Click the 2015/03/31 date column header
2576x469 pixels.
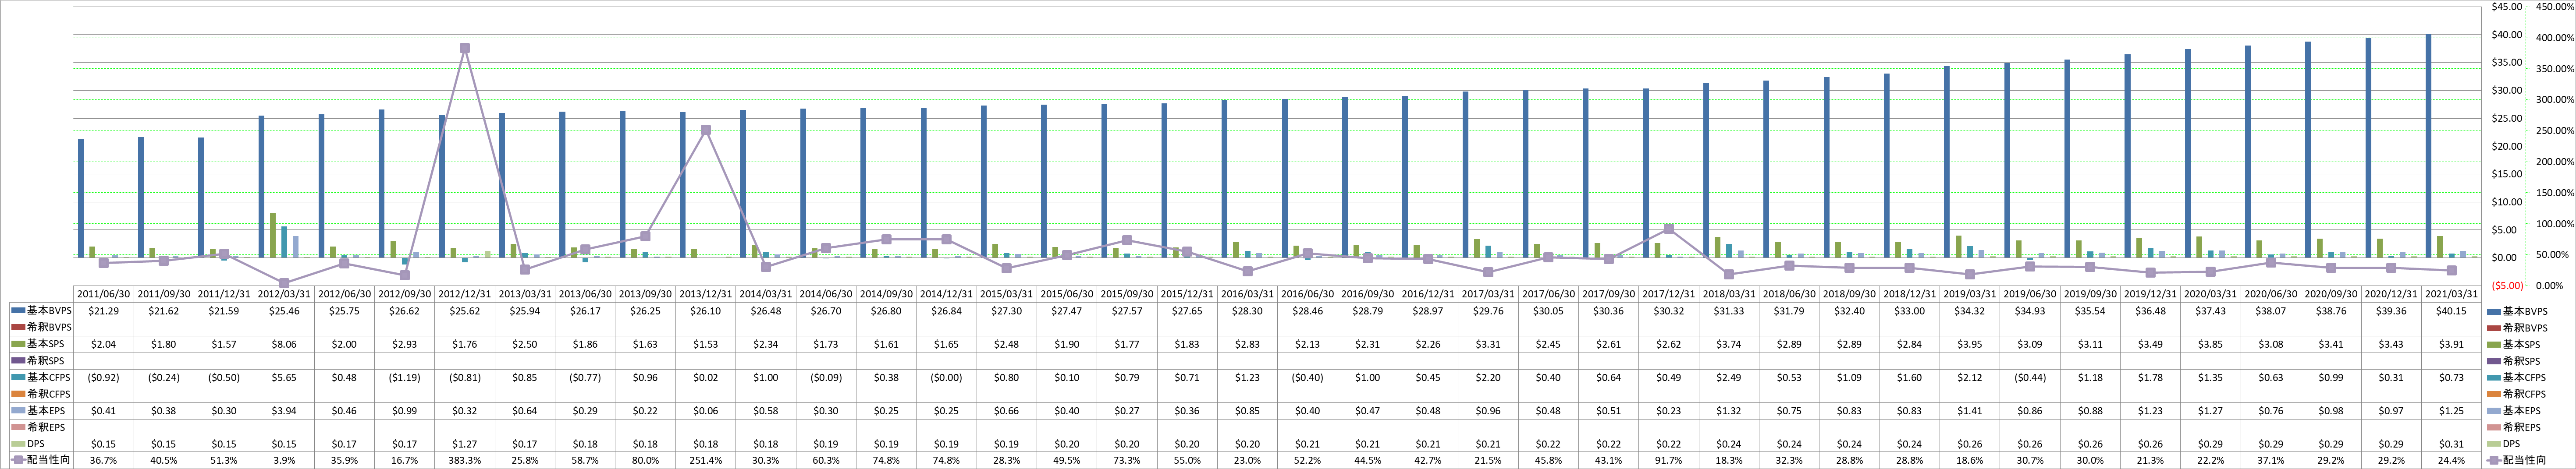1007,294
